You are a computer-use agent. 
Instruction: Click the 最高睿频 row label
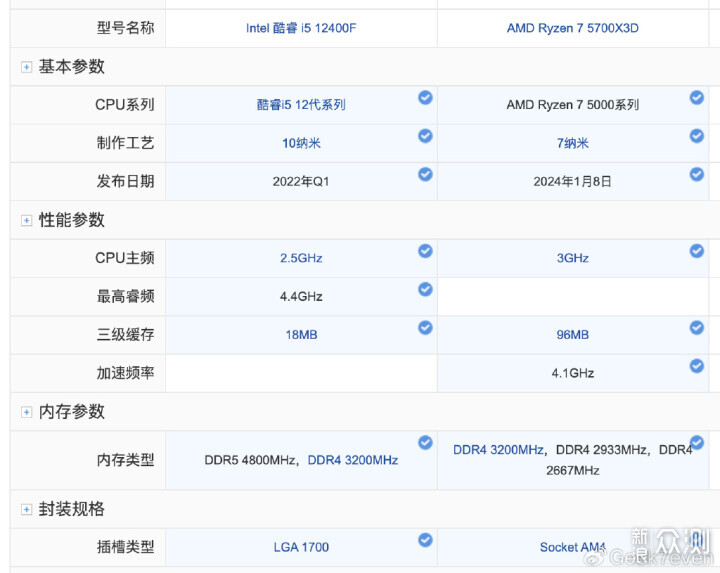click(x=125, y=297)
